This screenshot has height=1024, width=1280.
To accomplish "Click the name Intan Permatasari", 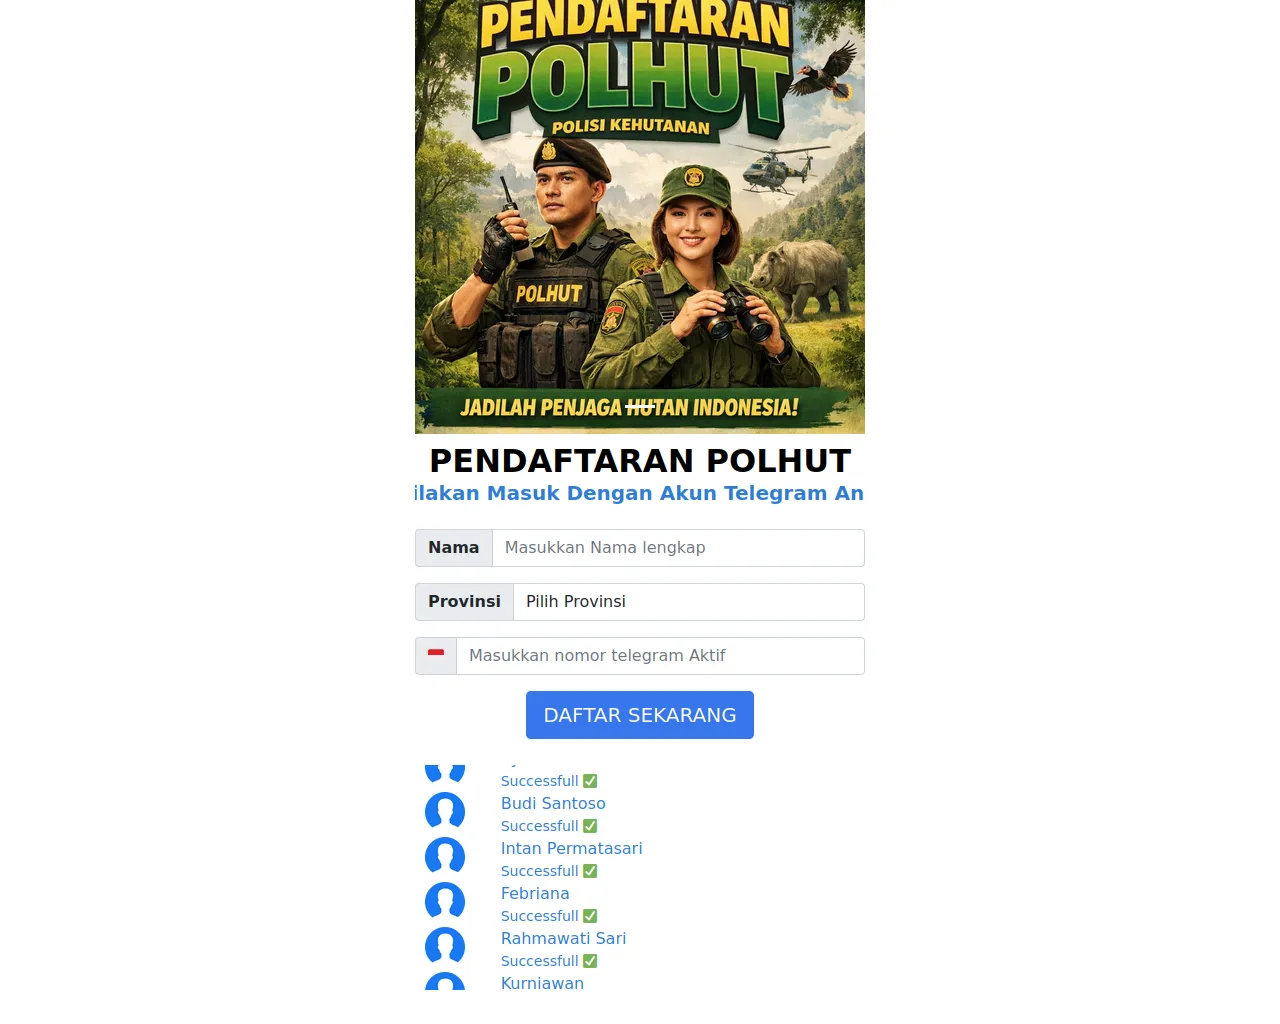I will (572, 849).
